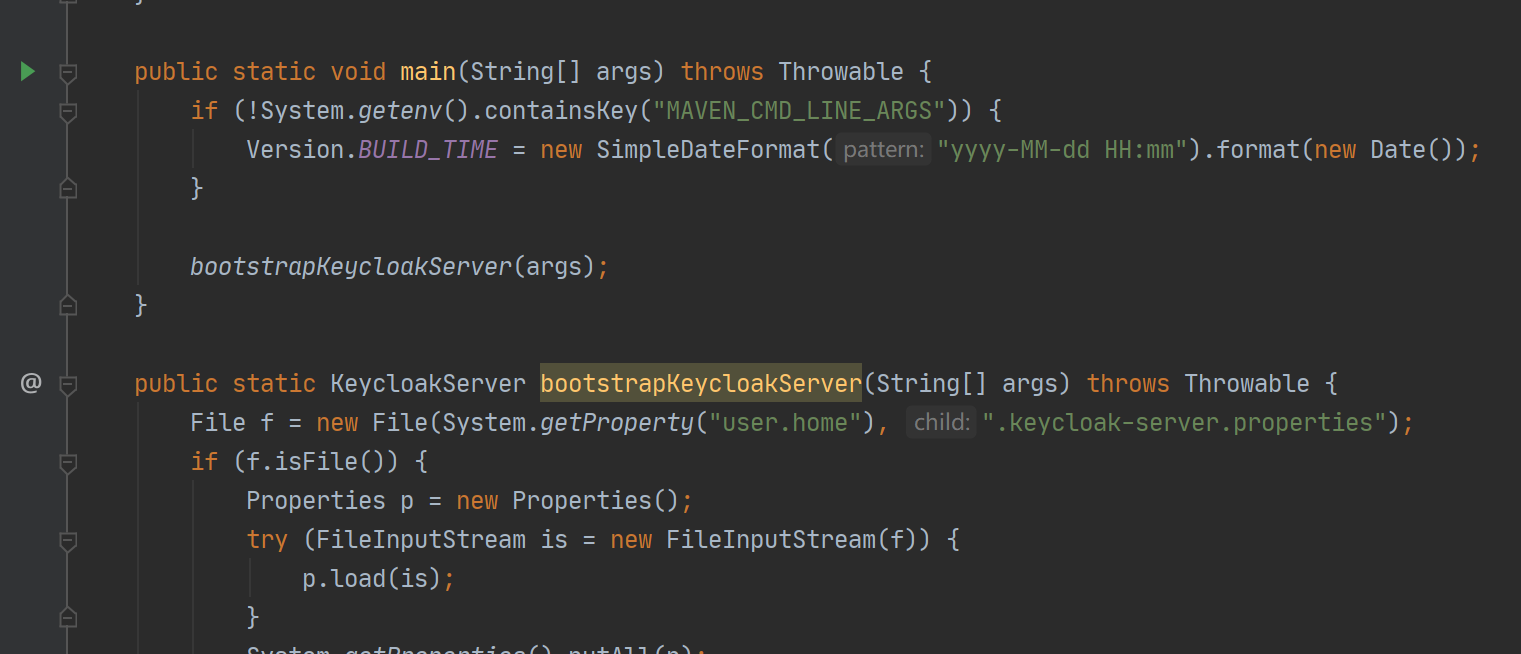Click the getenv method call
The height and width of the screenshot is (654, 1521).
400,110
